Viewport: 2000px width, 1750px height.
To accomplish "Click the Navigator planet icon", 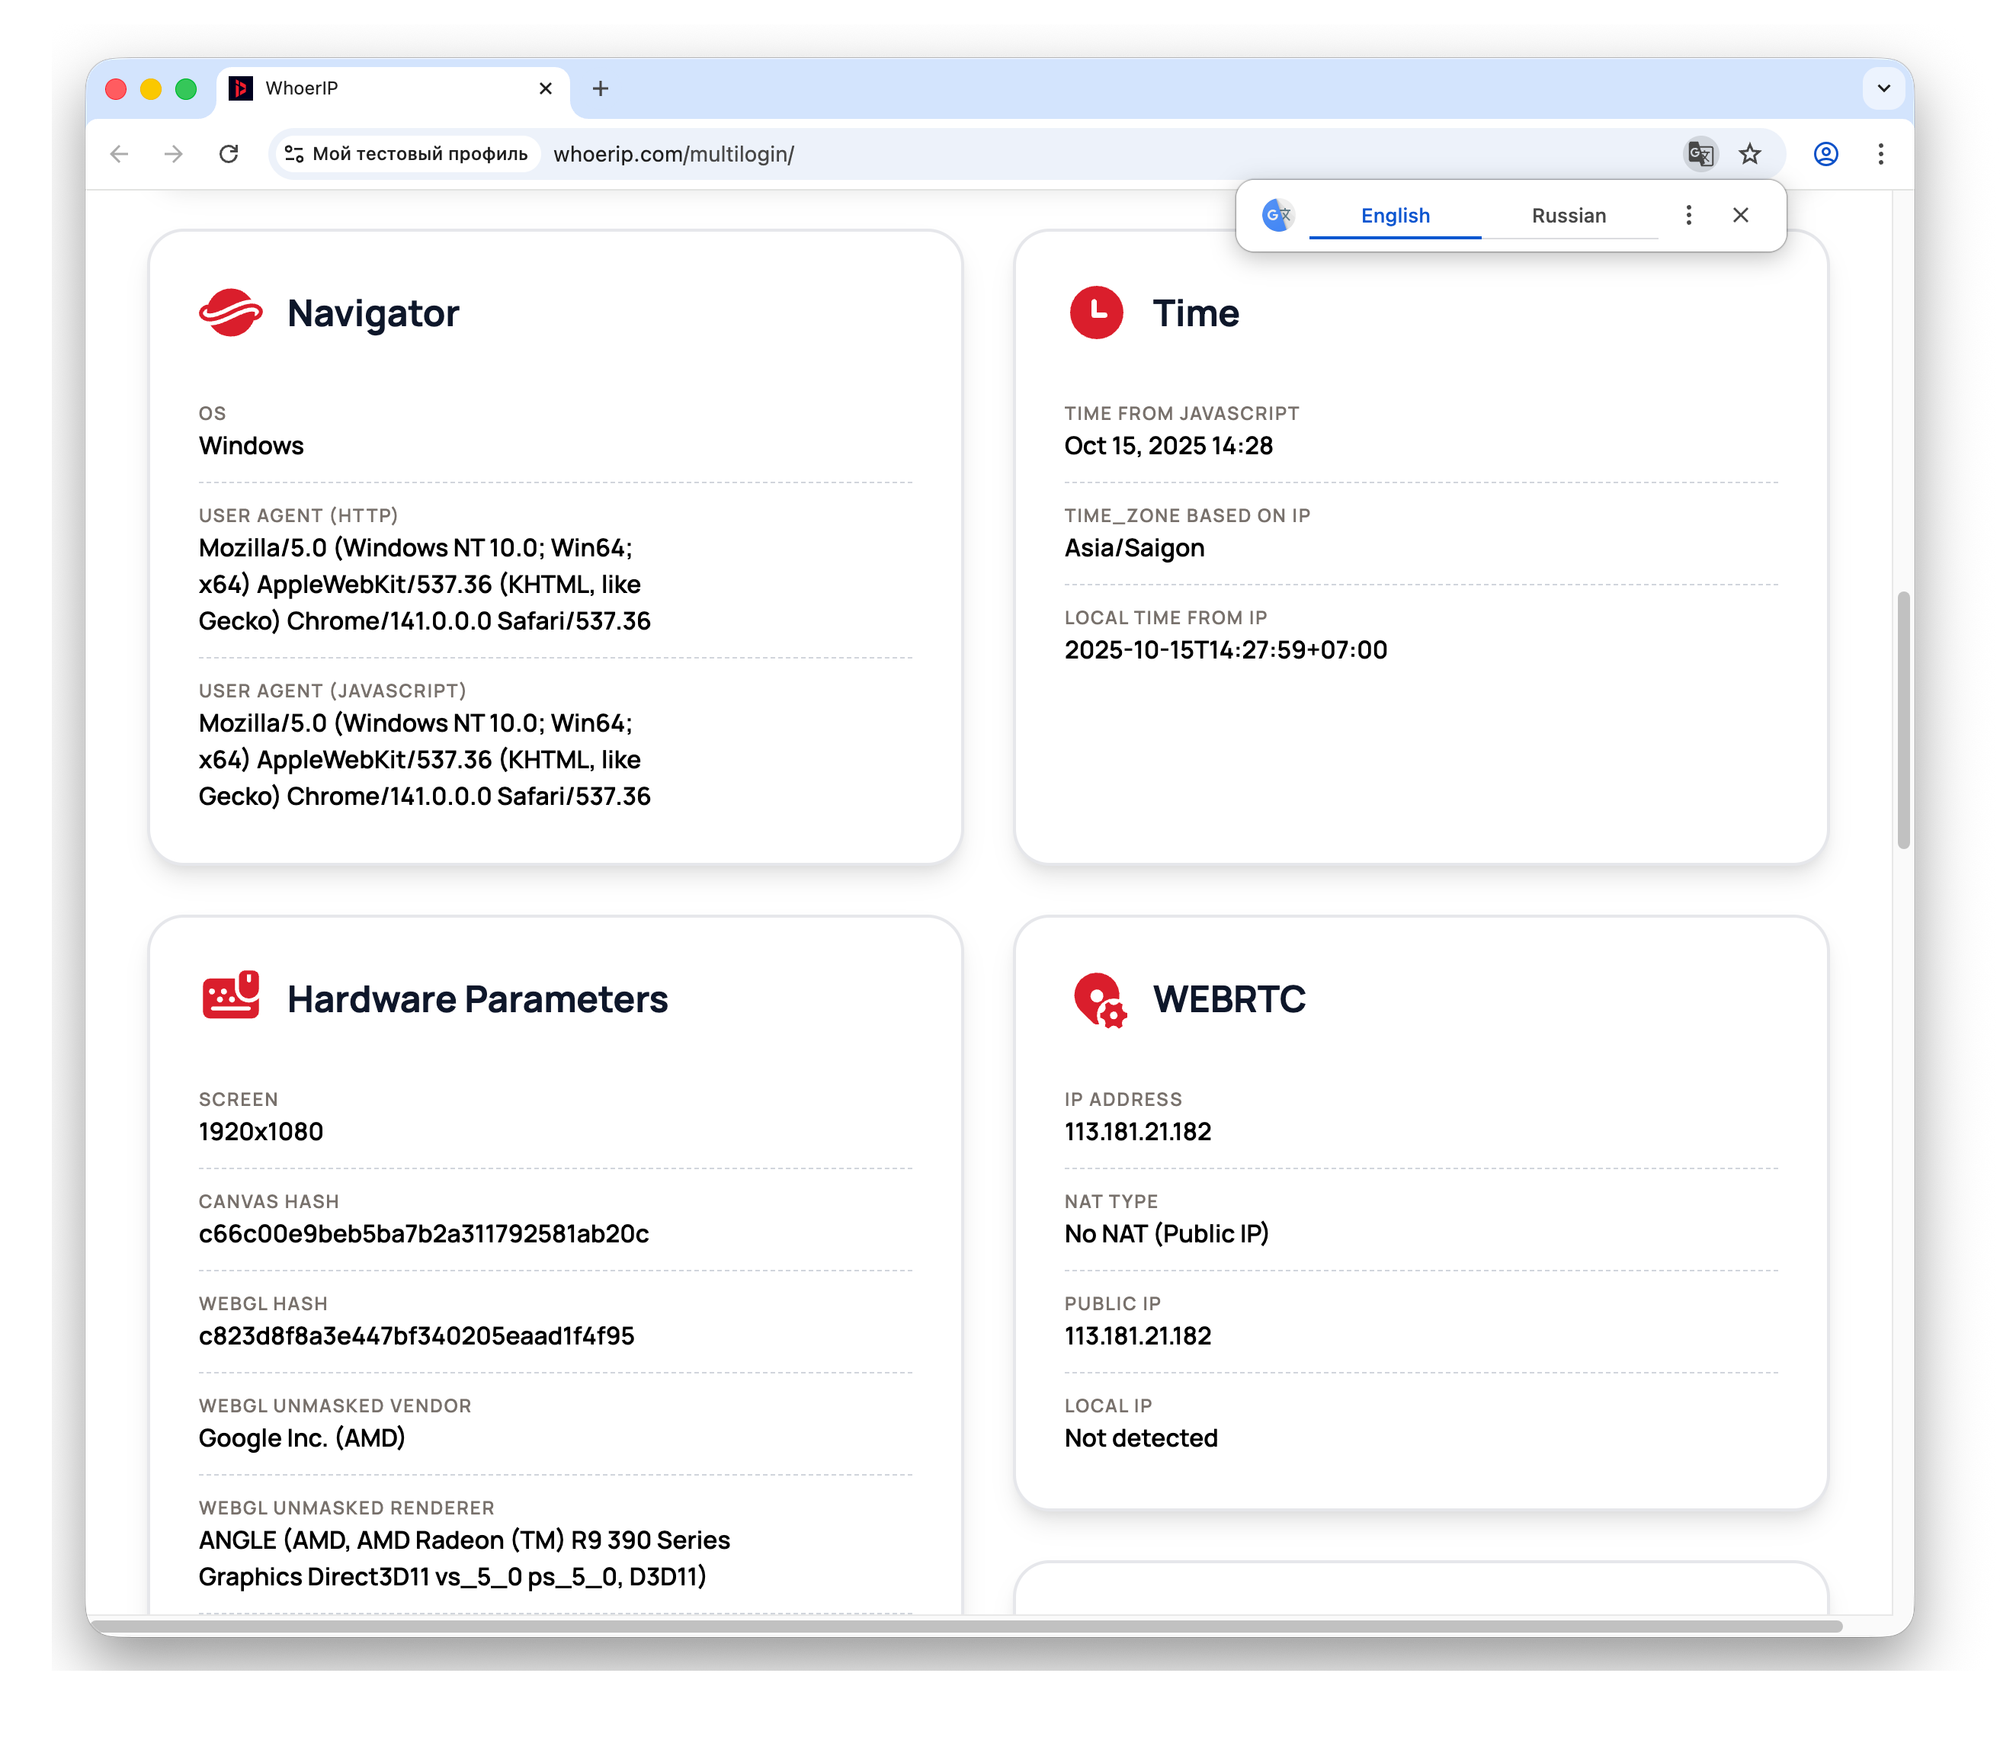I will coord(230,313).
